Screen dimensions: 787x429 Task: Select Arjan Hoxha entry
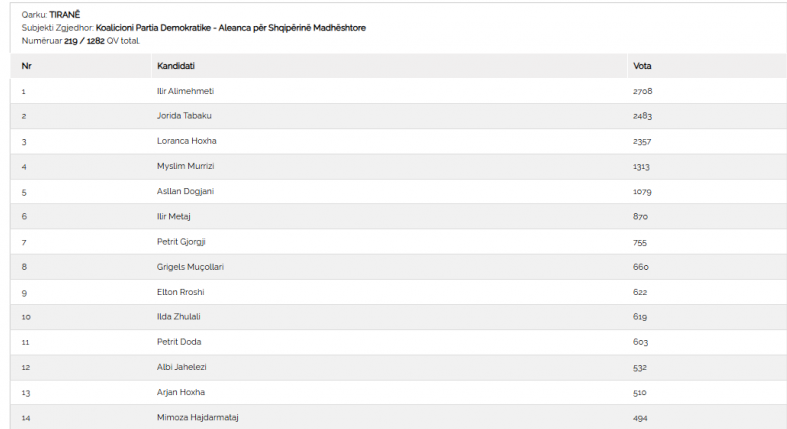point(181,392)
